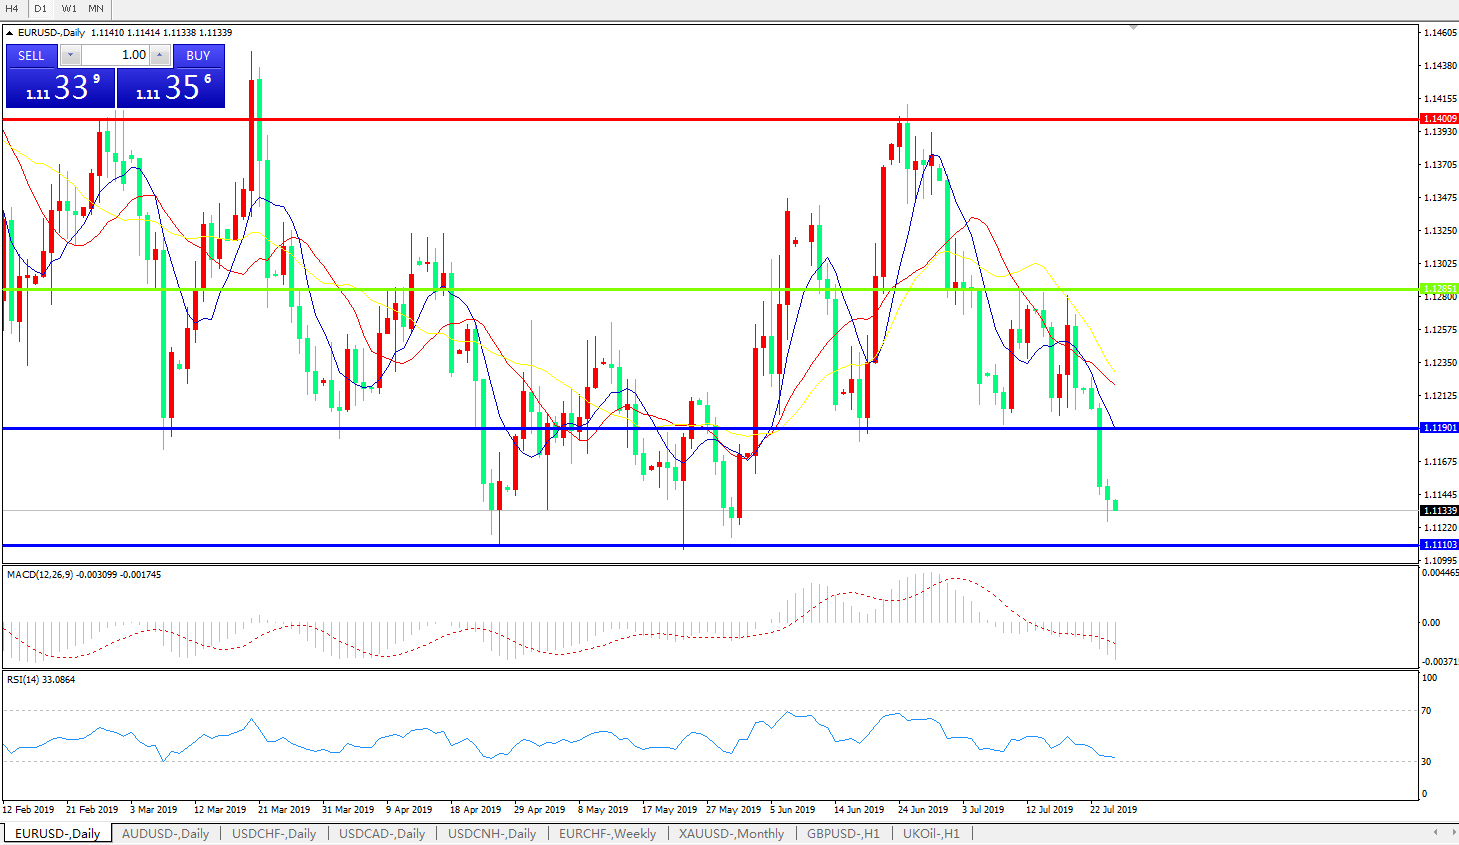Open the XAUUSD Monthly chart tab
The height and width of the screenshot is (845, 1459).
[731, 833]
